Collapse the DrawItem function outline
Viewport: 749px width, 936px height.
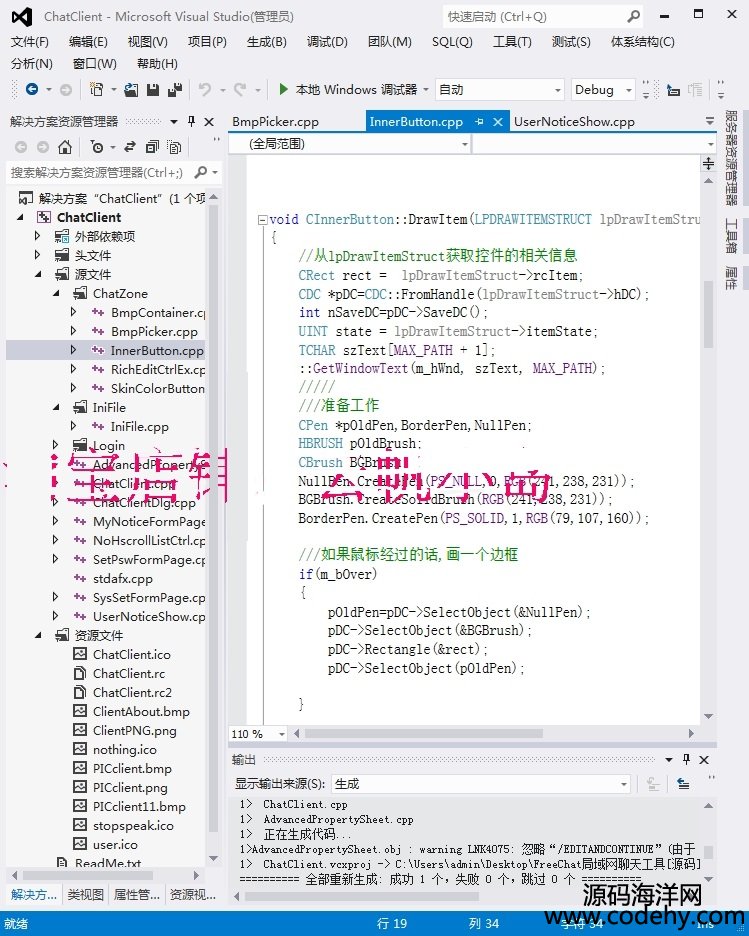click(x=262, y=220)
